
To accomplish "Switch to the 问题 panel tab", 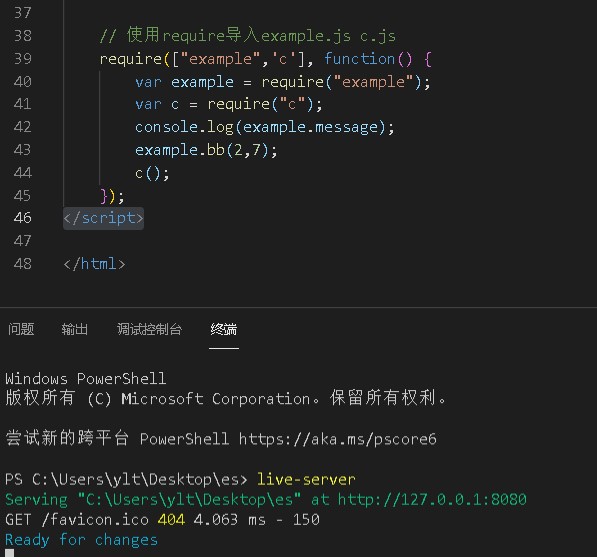I will 21,329.
